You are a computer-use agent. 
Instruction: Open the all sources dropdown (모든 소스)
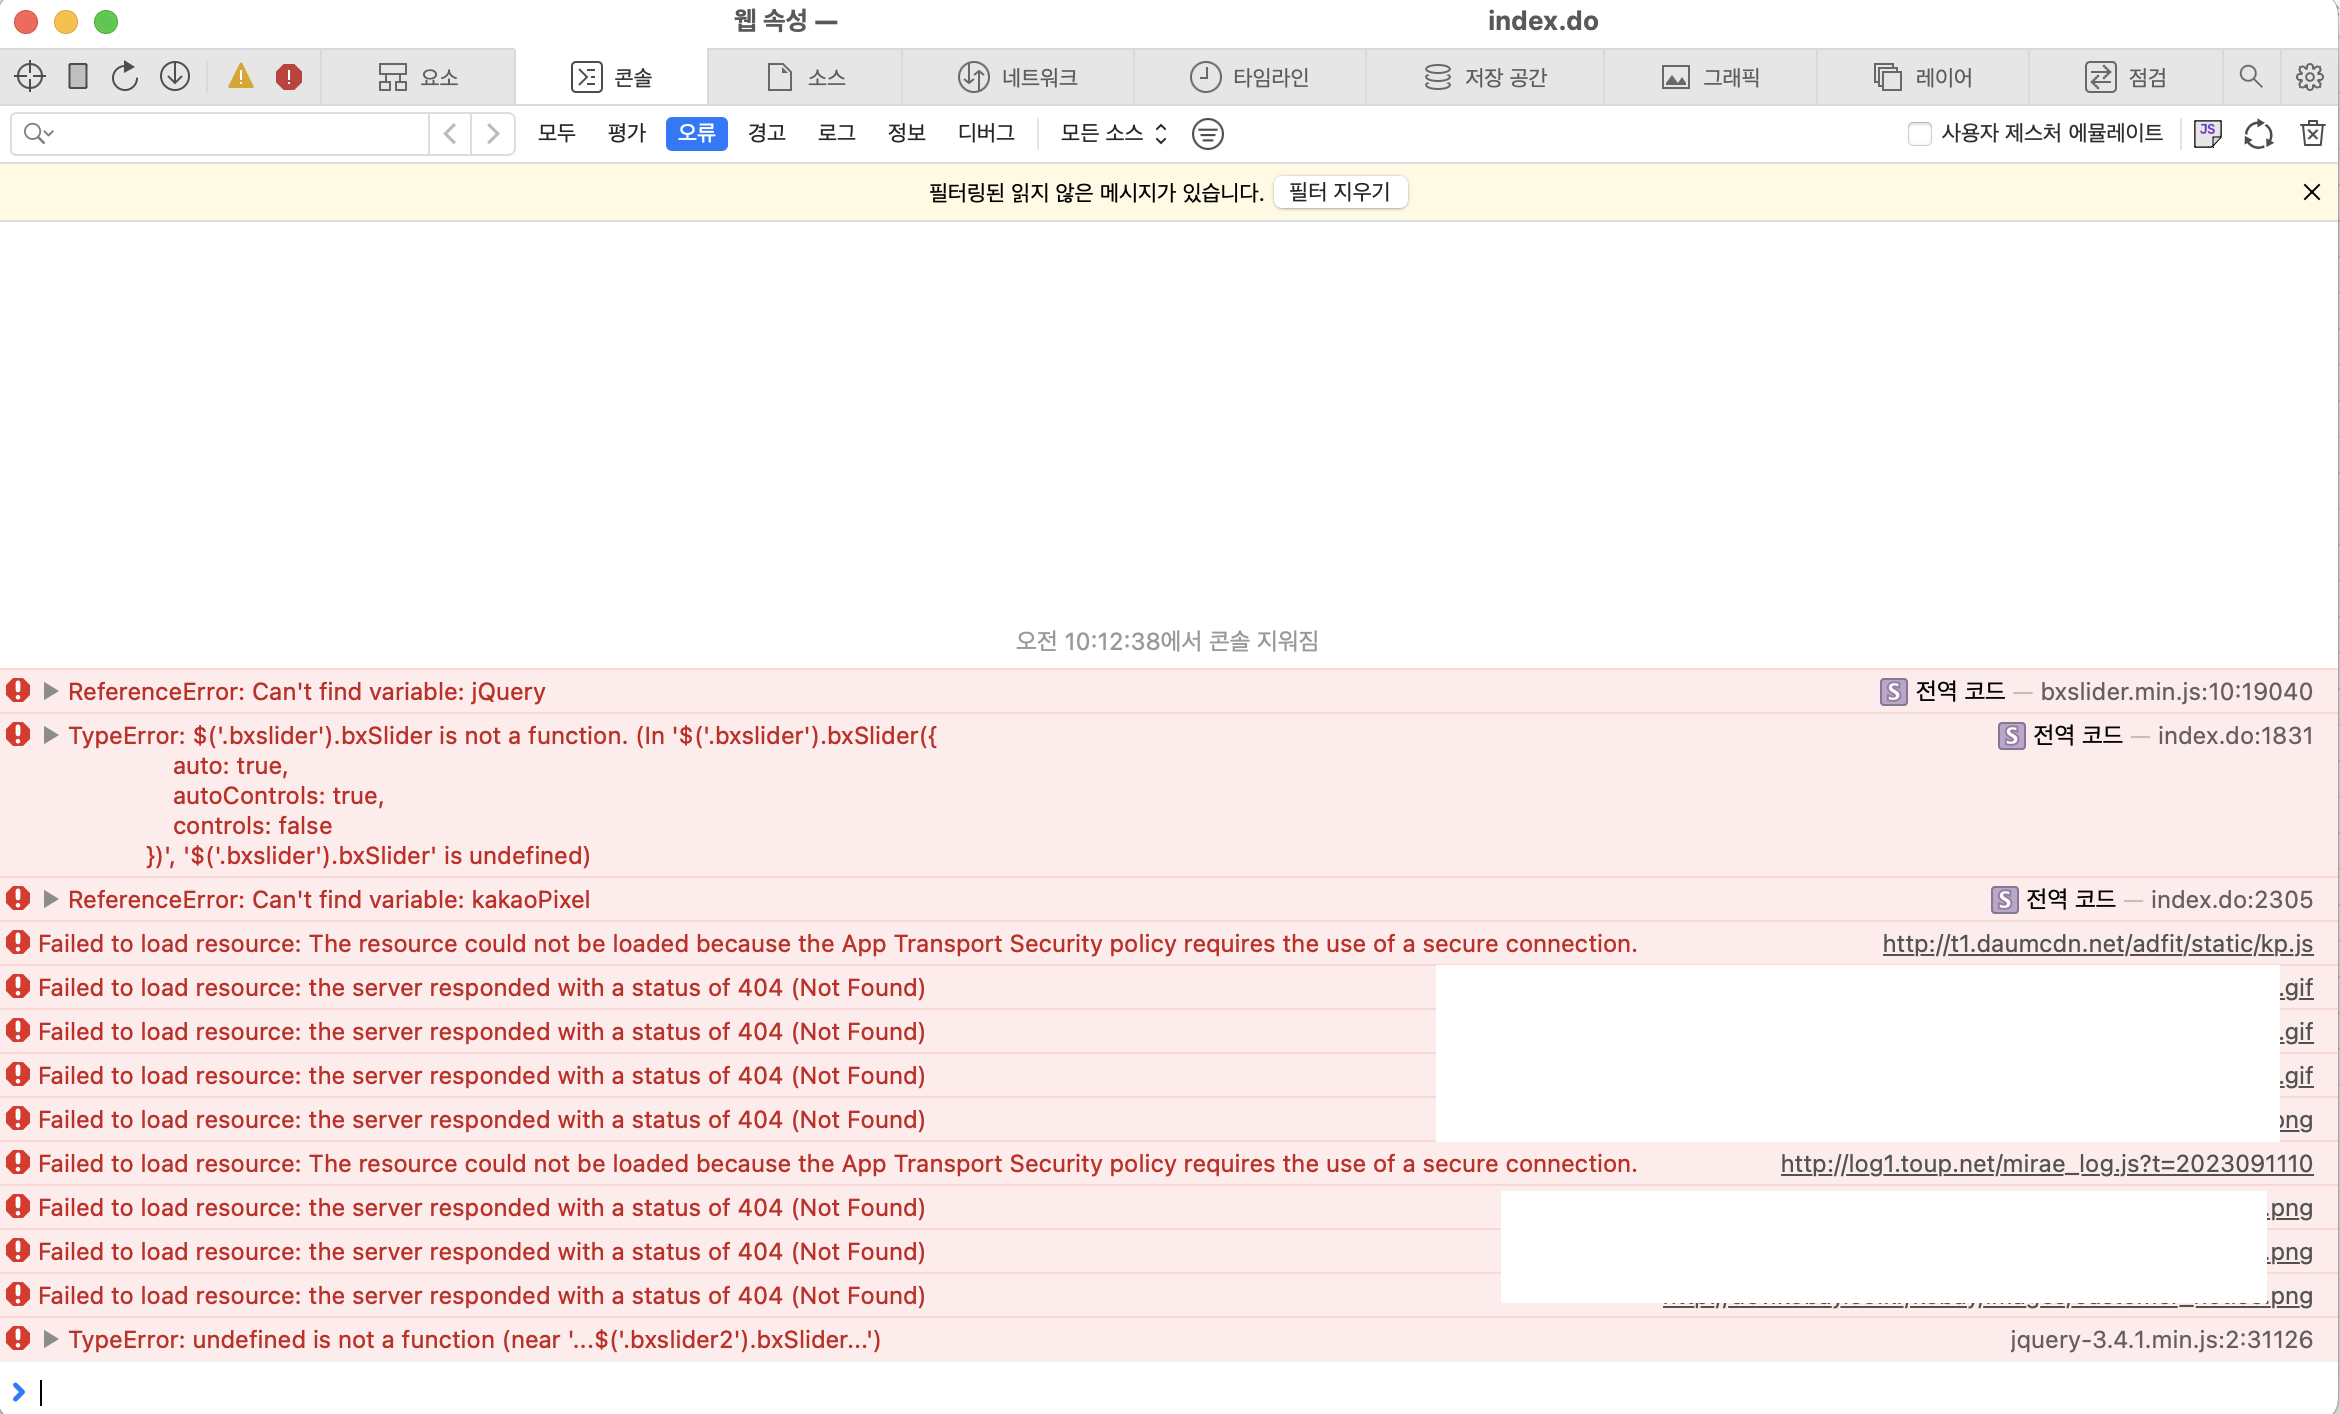1113,134
